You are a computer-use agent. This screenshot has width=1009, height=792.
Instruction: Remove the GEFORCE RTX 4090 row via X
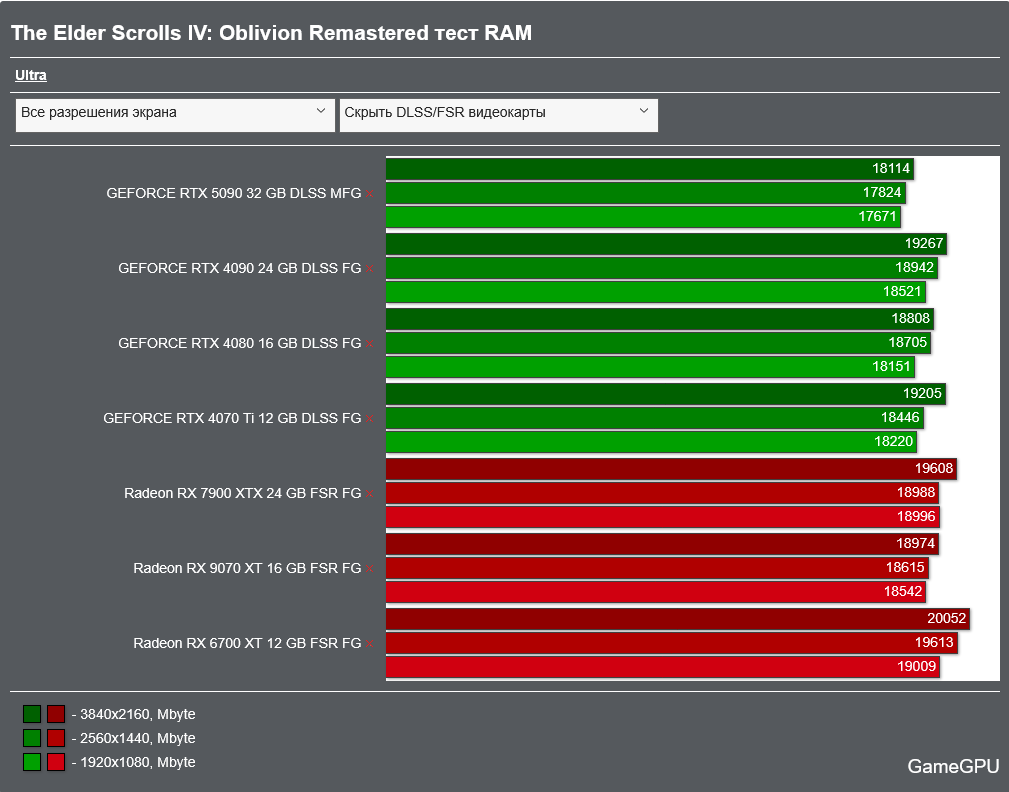coord(370,269)
